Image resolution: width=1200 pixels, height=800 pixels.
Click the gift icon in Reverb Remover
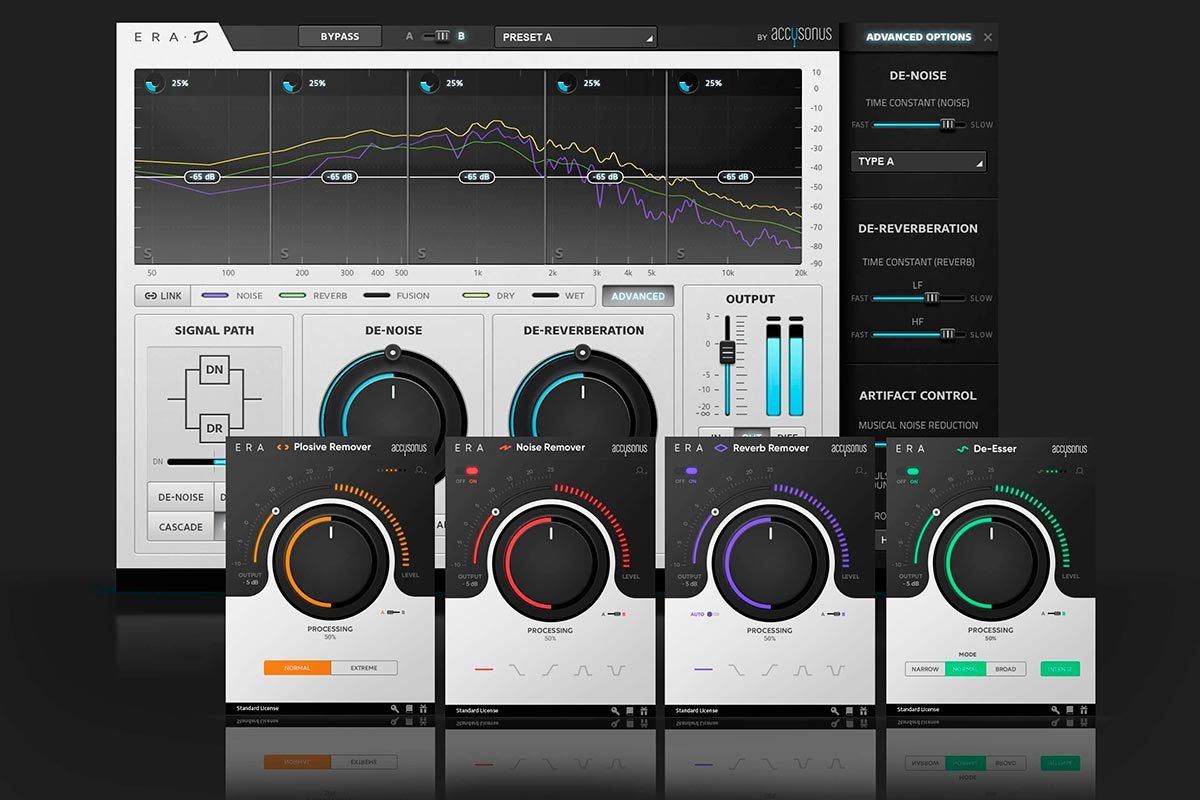tap(863, 710)
